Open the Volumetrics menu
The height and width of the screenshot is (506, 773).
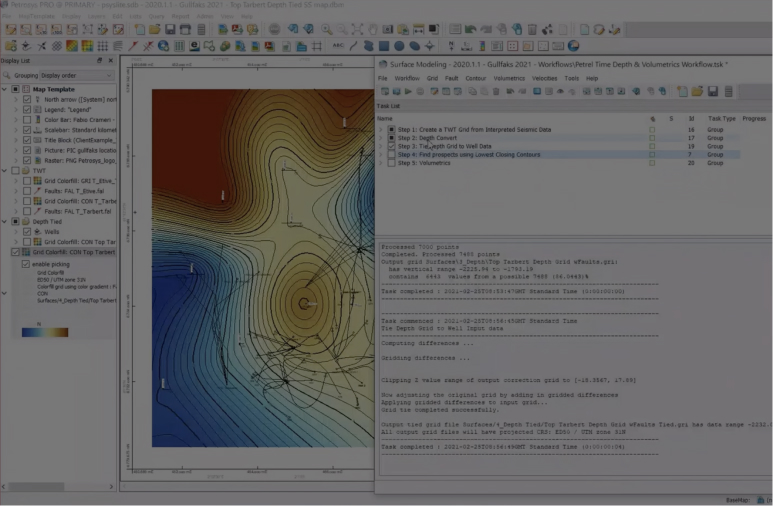point(508,78)
